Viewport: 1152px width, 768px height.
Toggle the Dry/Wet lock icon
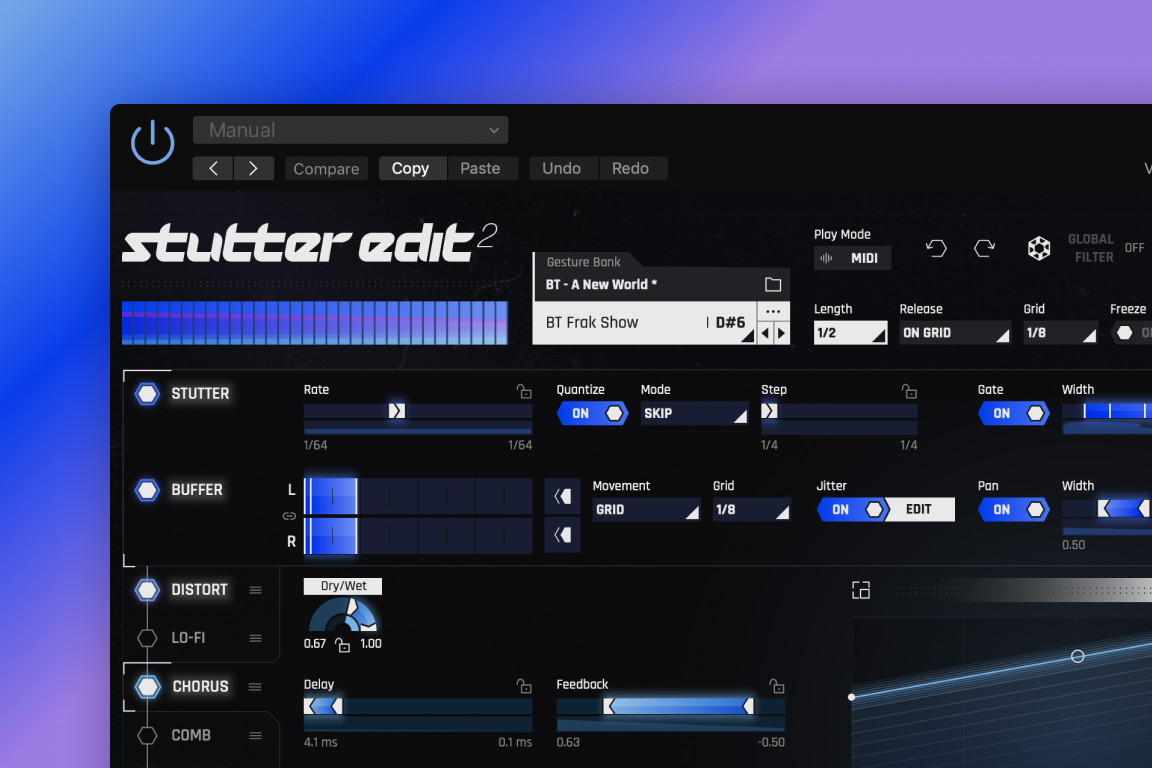343,645
